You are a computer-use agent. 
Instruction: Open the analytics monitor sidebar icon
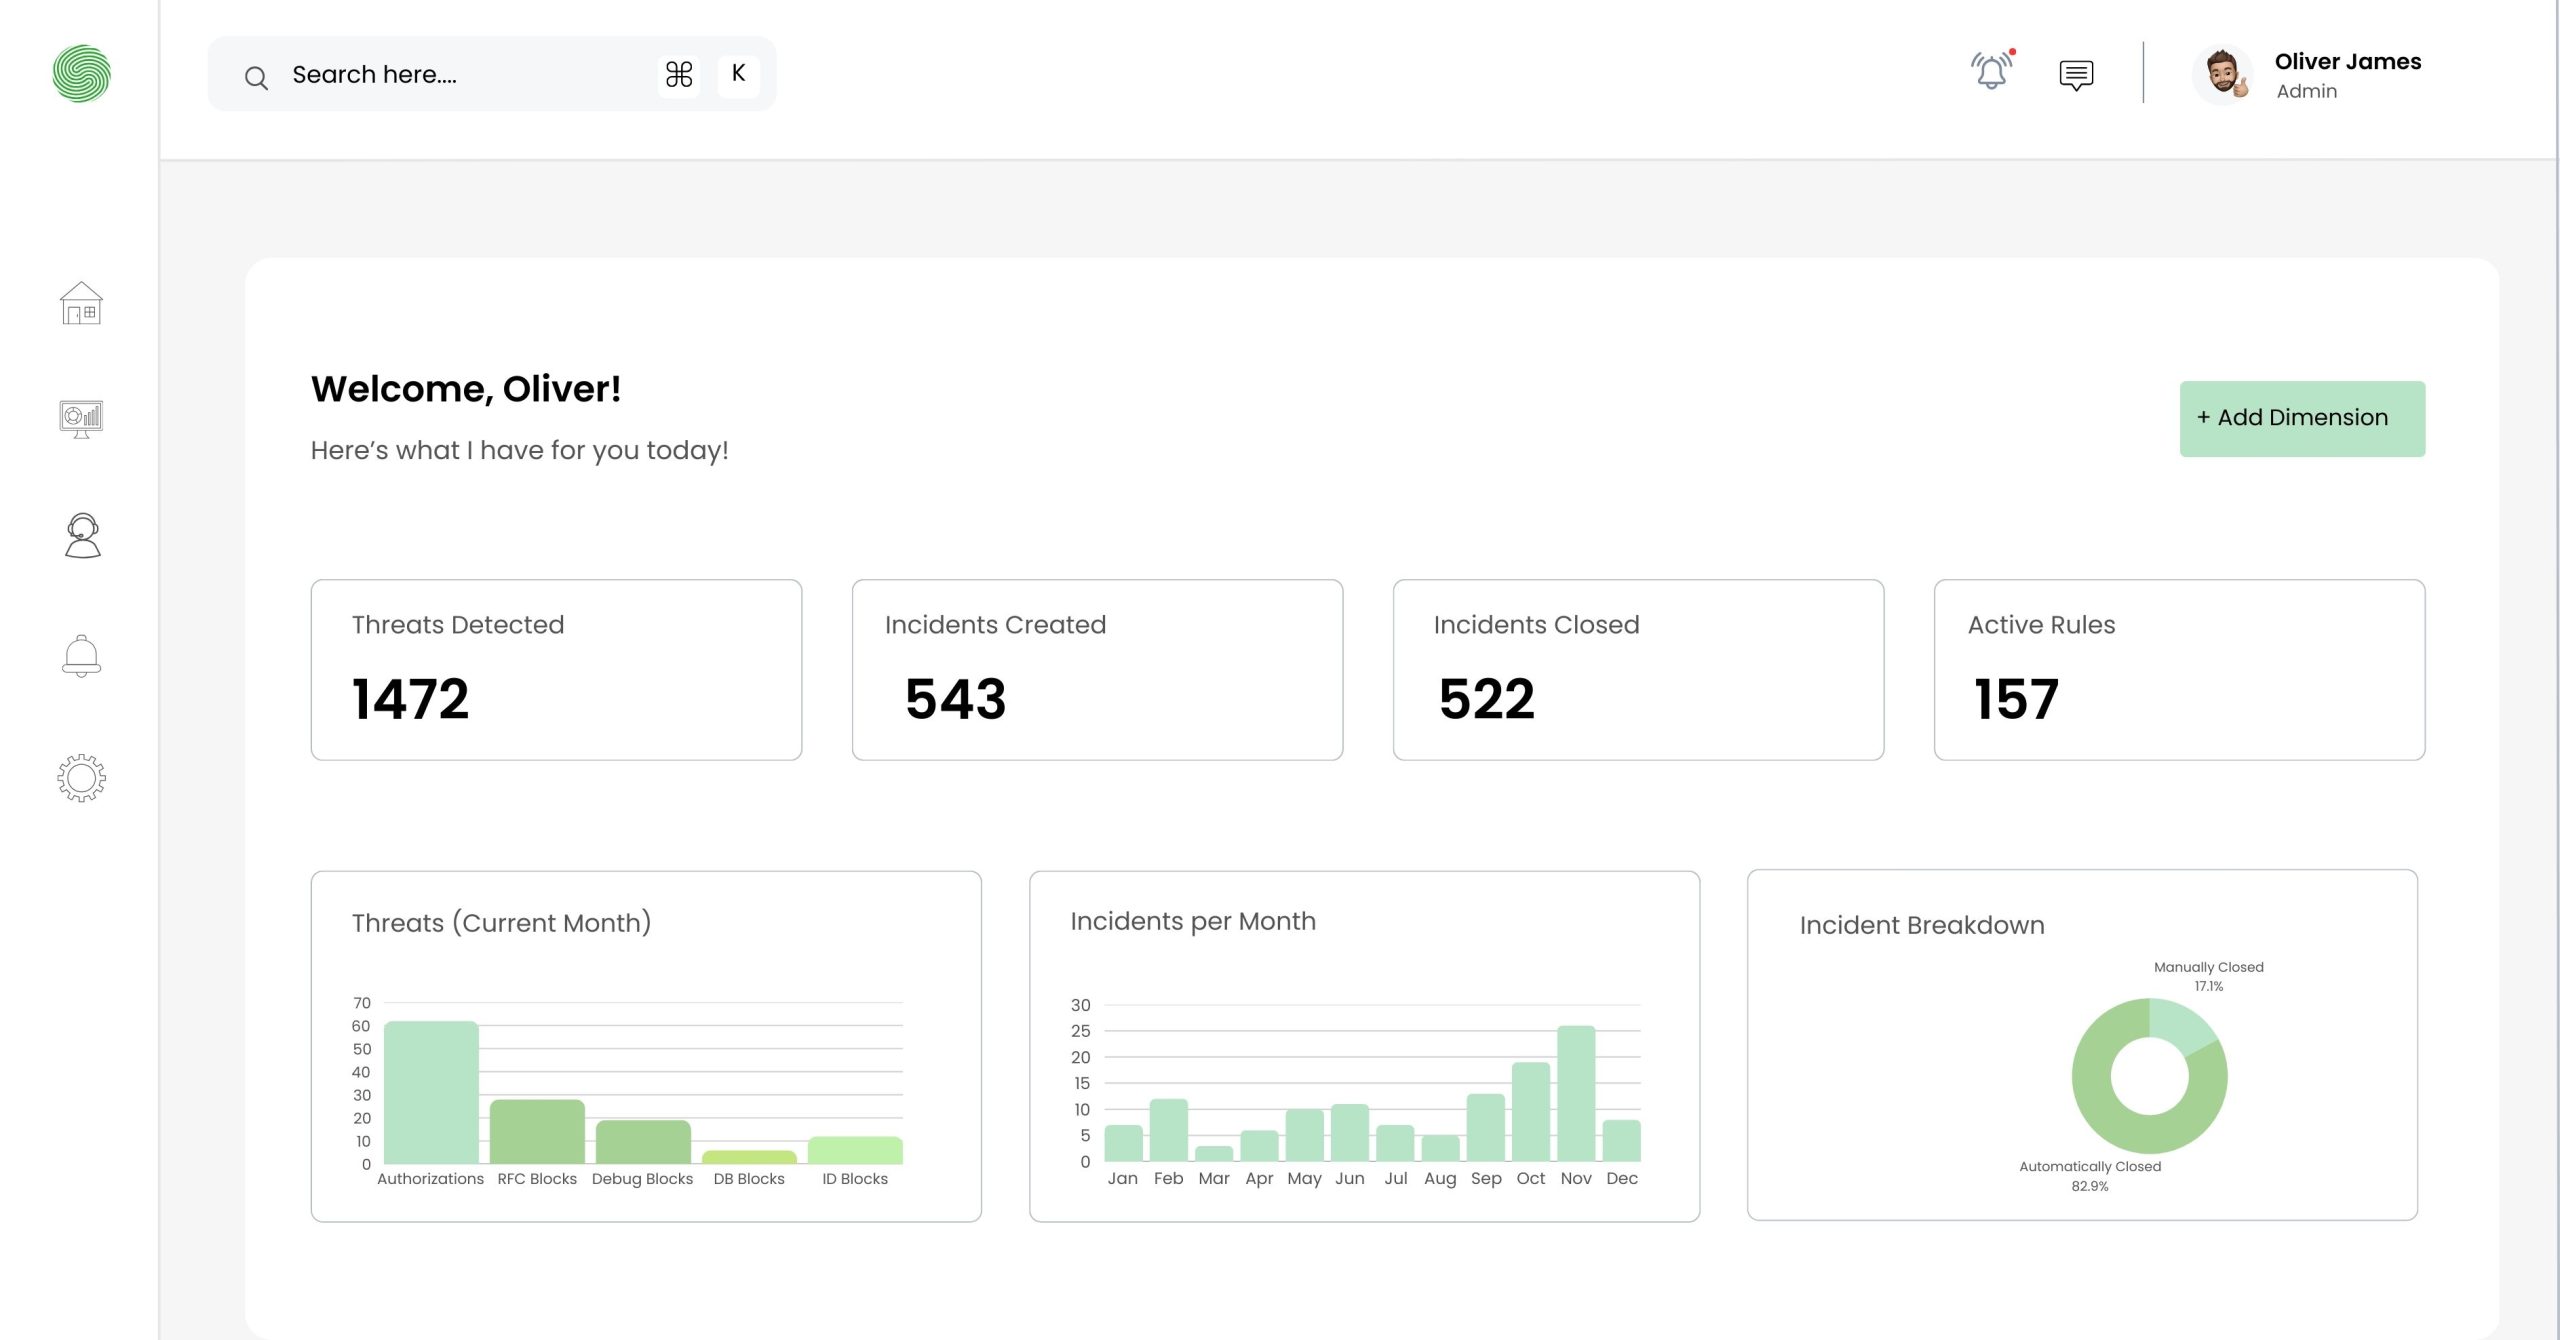pos(81,418)
